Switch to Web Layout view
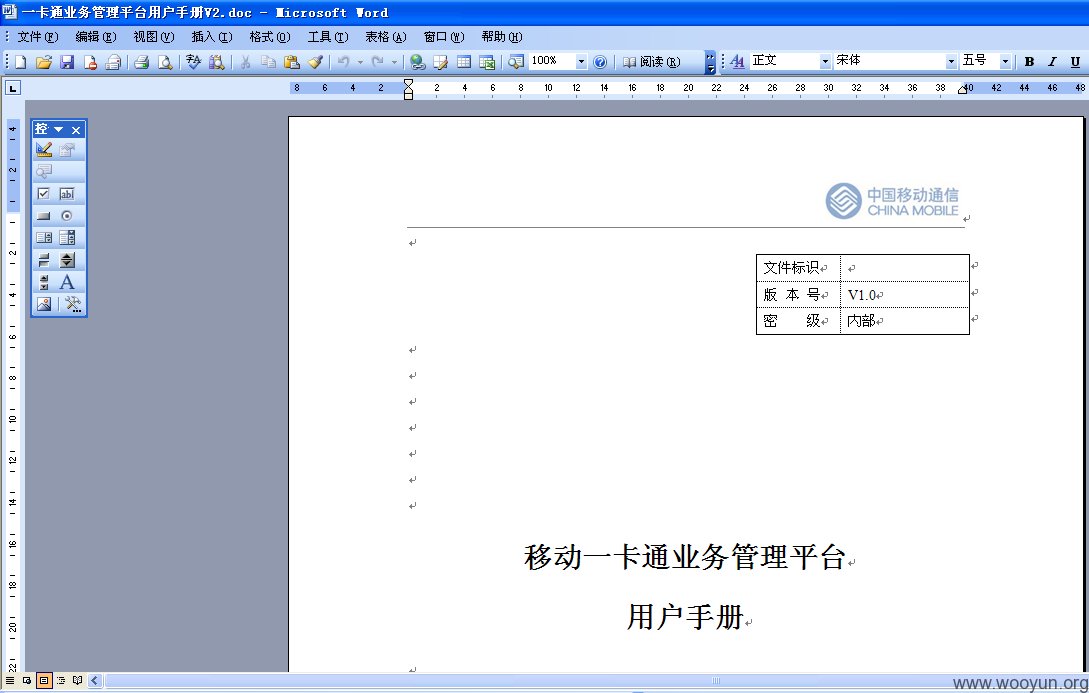This screenshot has width=1089, height=693. click(x=26, y=681)
